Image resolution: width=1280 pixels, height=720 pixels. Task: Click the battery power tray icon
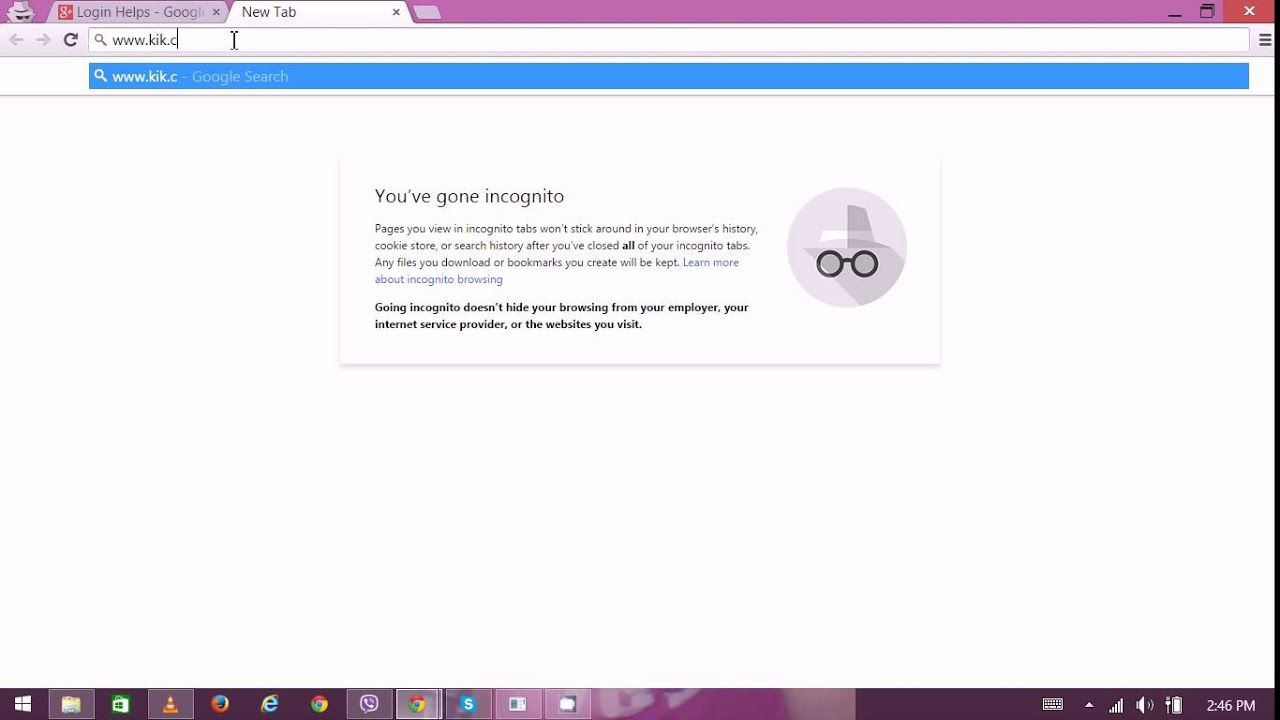click(x=1174, y=705)
